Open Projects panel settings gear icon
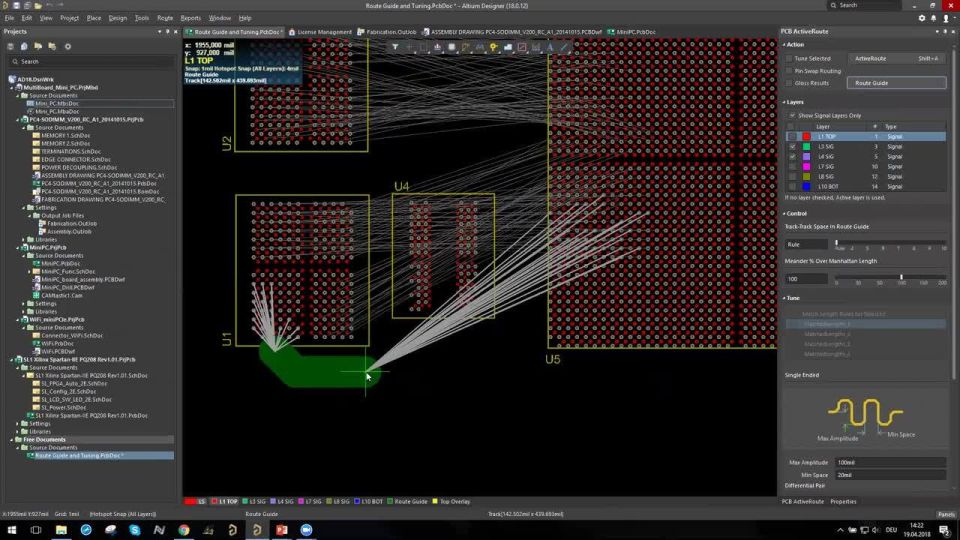This screenshot has width=960, height=540. pyautogui.click(x=67, y=47)
